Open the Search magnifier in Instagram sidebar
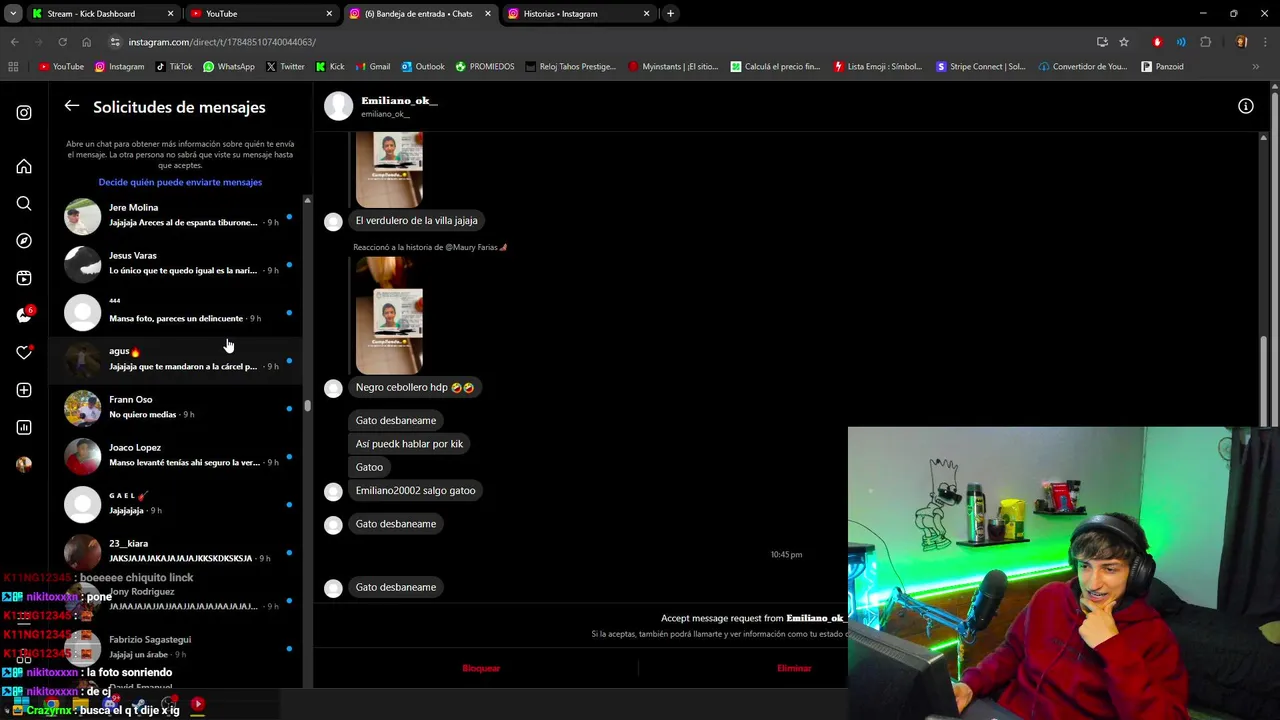Image resolution: width=1280 pixels, height=720 pixels. (24, 204)
